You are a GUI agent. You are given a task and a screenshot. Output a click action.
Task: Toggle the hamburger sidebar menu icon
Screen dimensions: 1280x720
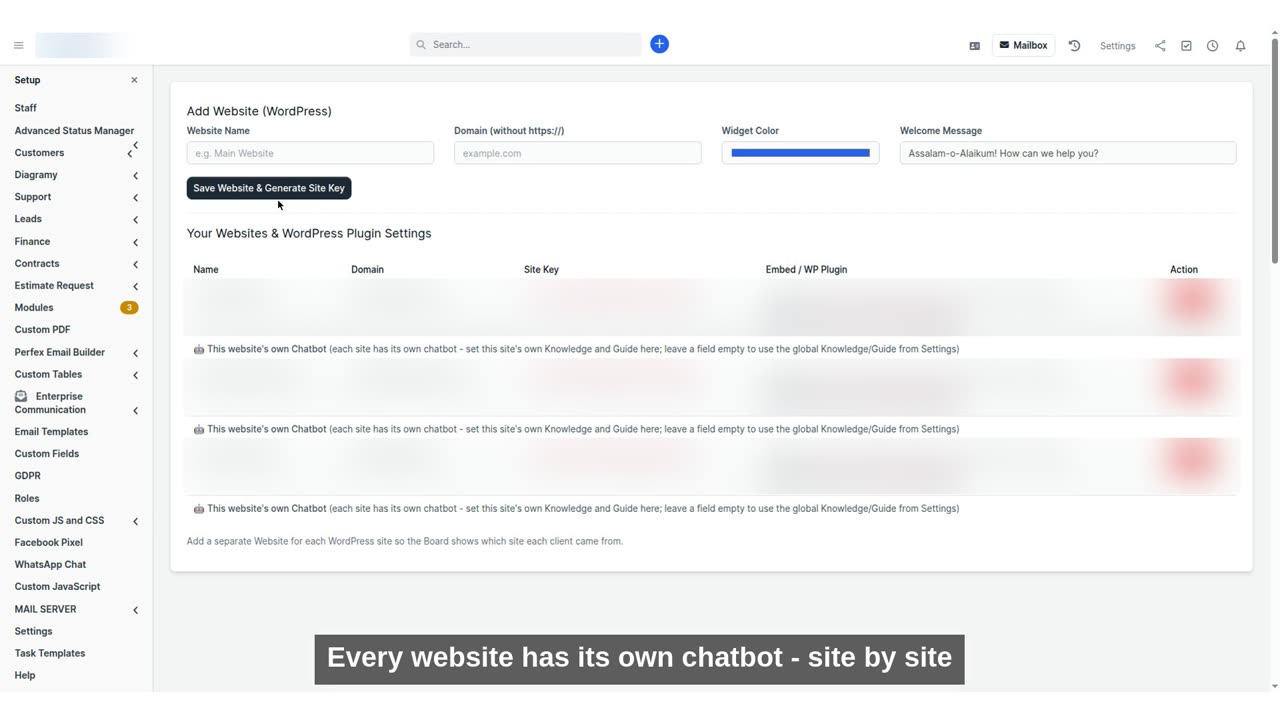click(x=18, y=45)
